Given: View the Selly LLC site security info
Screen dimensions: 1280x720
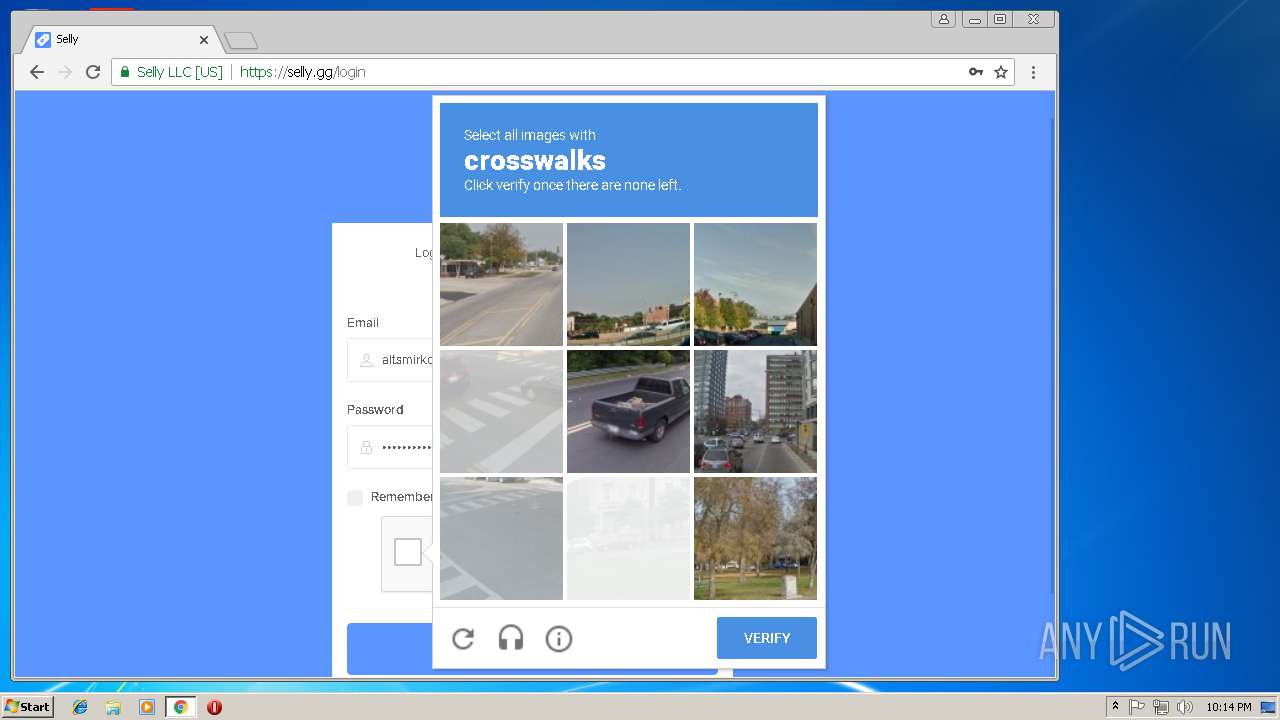Looking at the screenshot, I should (171, 72).
